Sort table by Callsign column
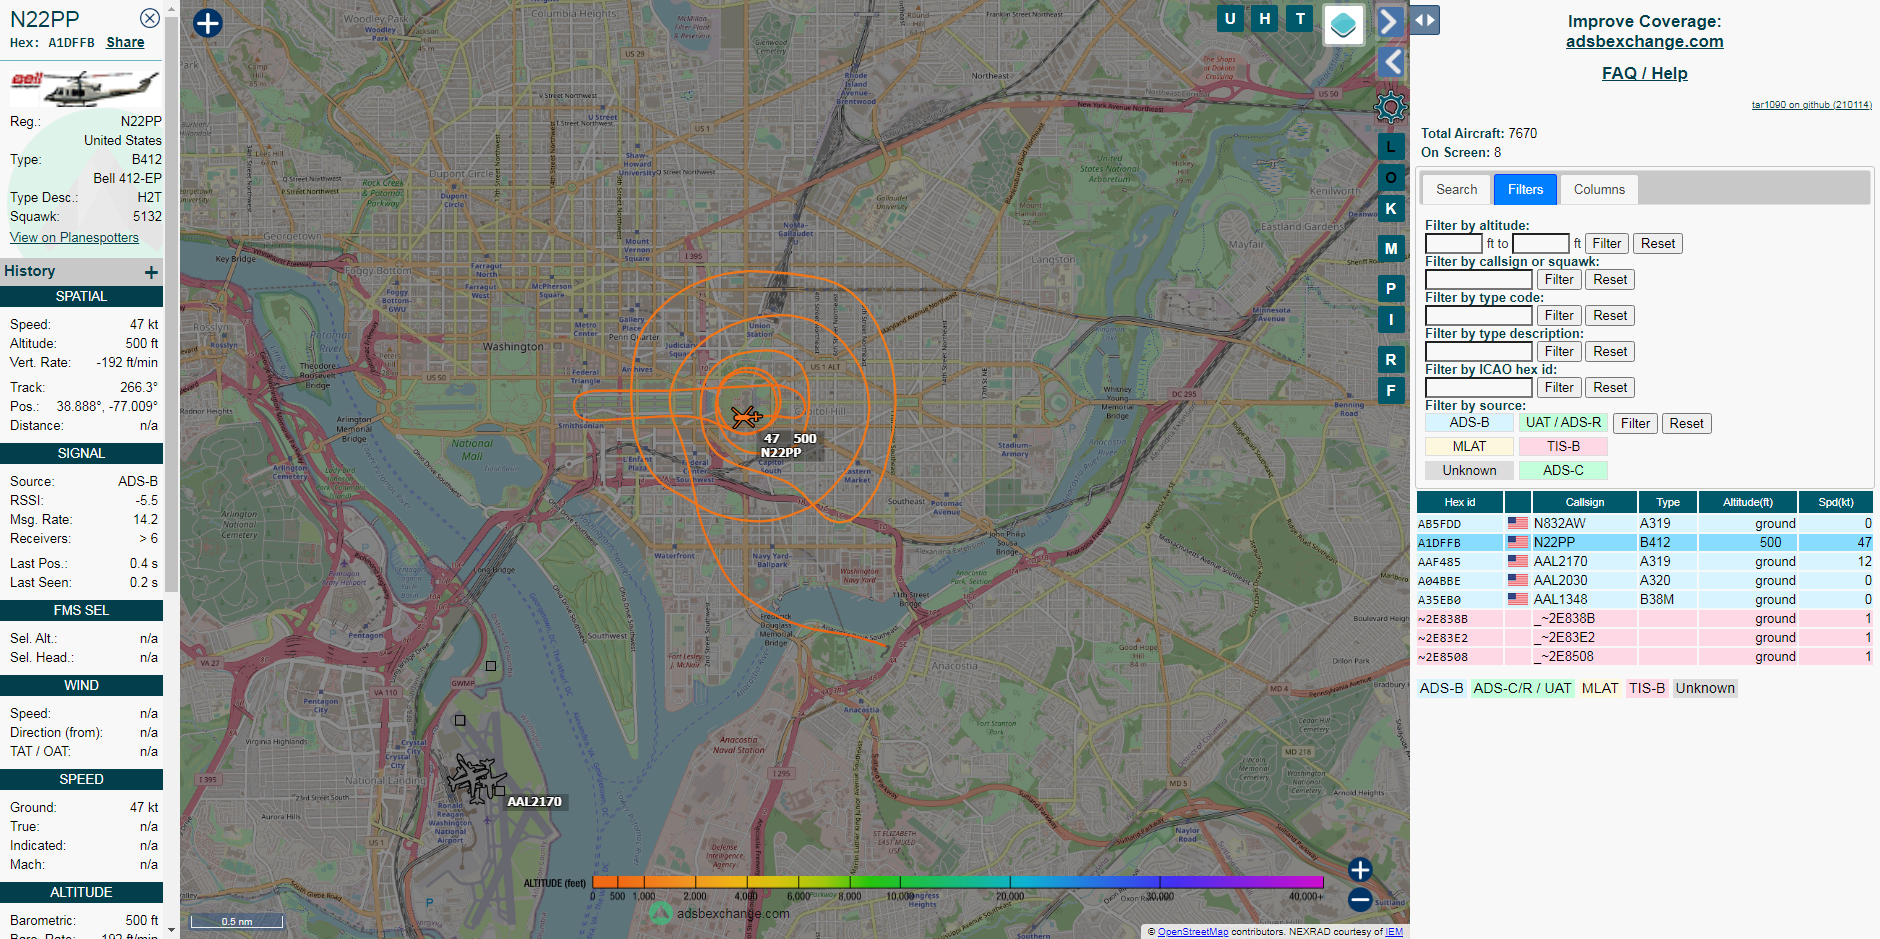 point(1584,502)
